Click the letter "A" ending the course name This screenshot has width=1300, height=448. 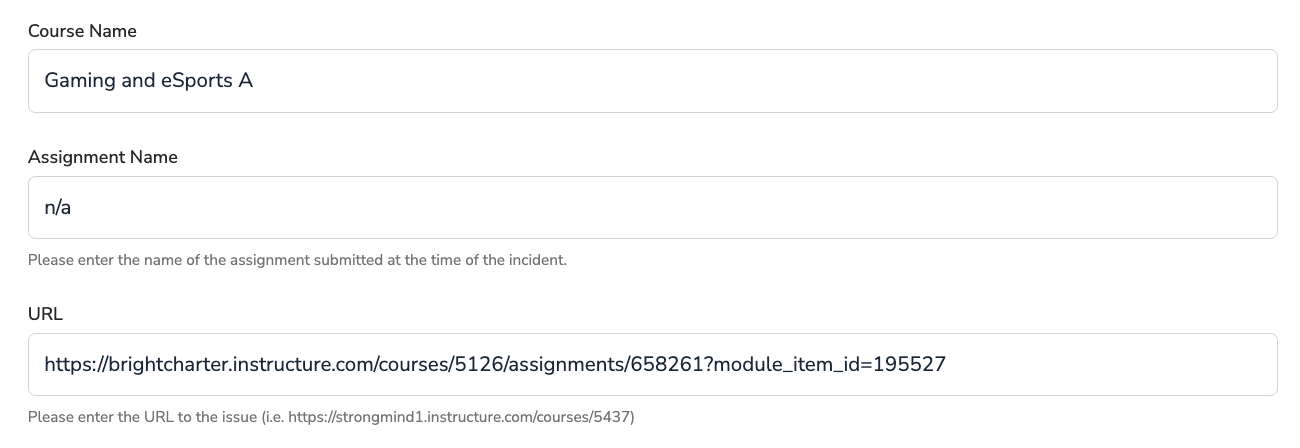pos(245,81)
